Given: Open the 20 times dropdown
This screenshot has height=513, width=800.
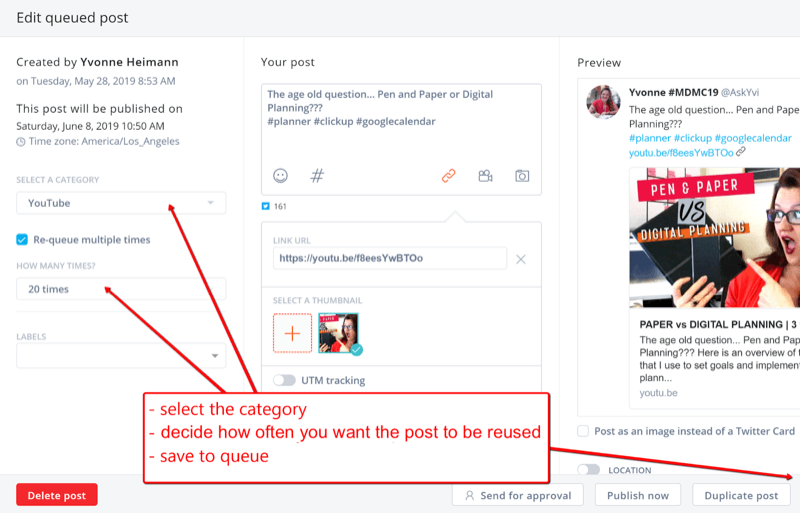Looking at the screenshot, I should click(121, 289).
